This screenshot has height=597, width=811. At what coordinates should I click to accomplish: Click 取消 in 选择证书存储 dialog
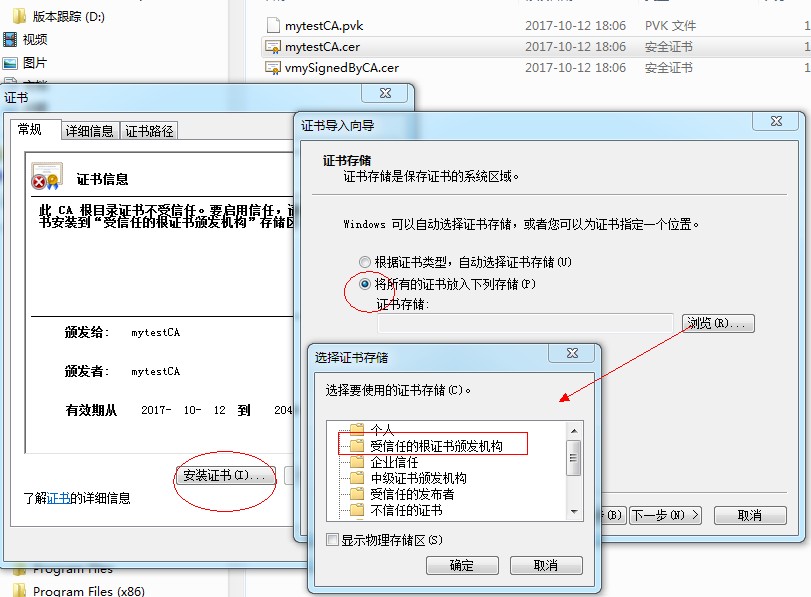point(546,565)
